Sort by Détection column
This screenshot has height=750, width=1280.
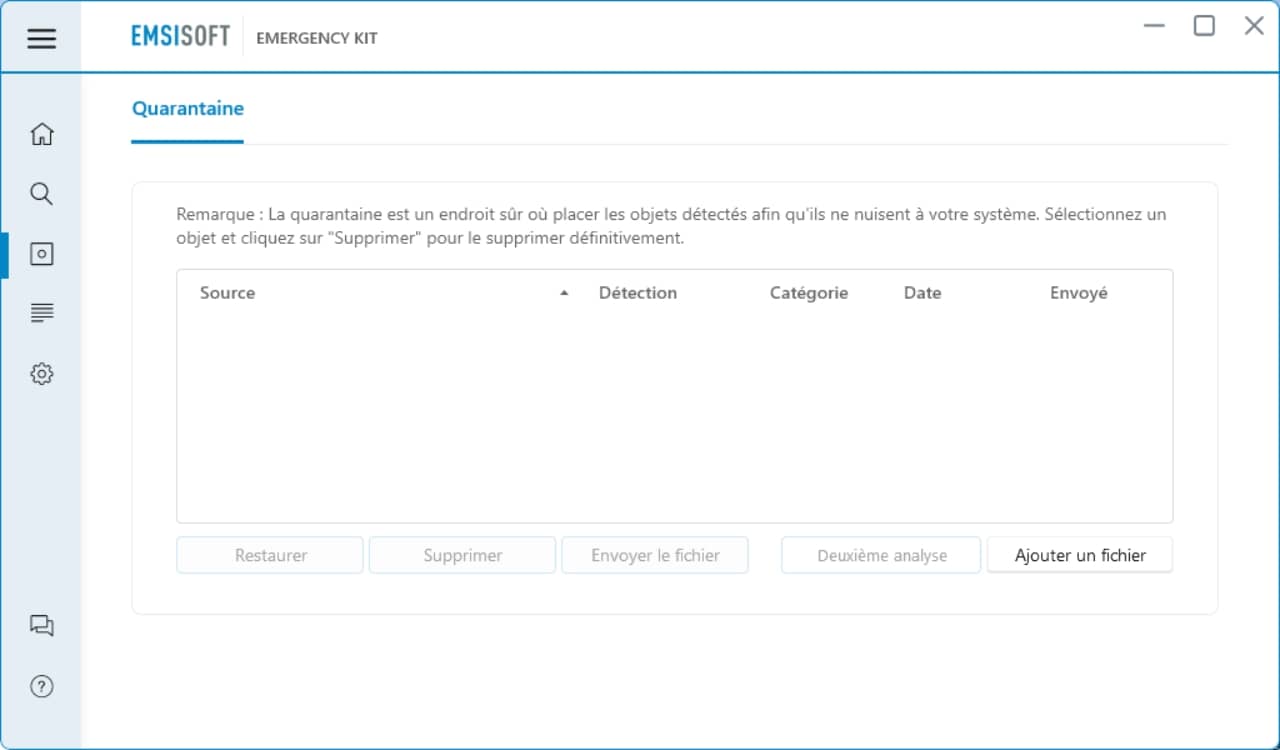click(637, 293)
